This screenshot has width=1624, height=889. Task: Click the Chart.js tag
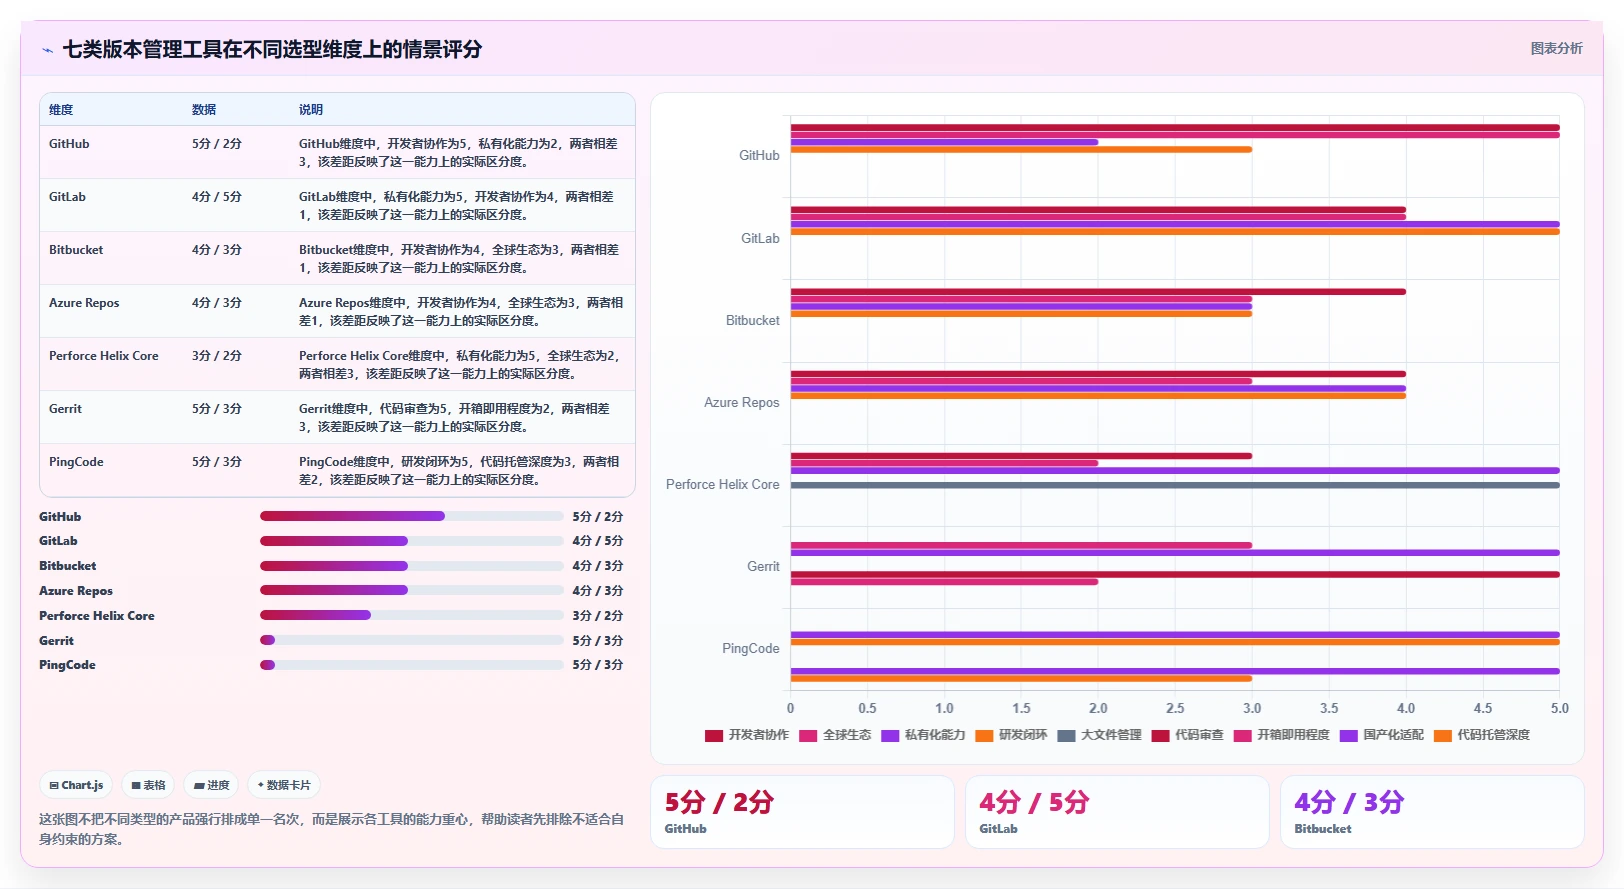[76, 785]
